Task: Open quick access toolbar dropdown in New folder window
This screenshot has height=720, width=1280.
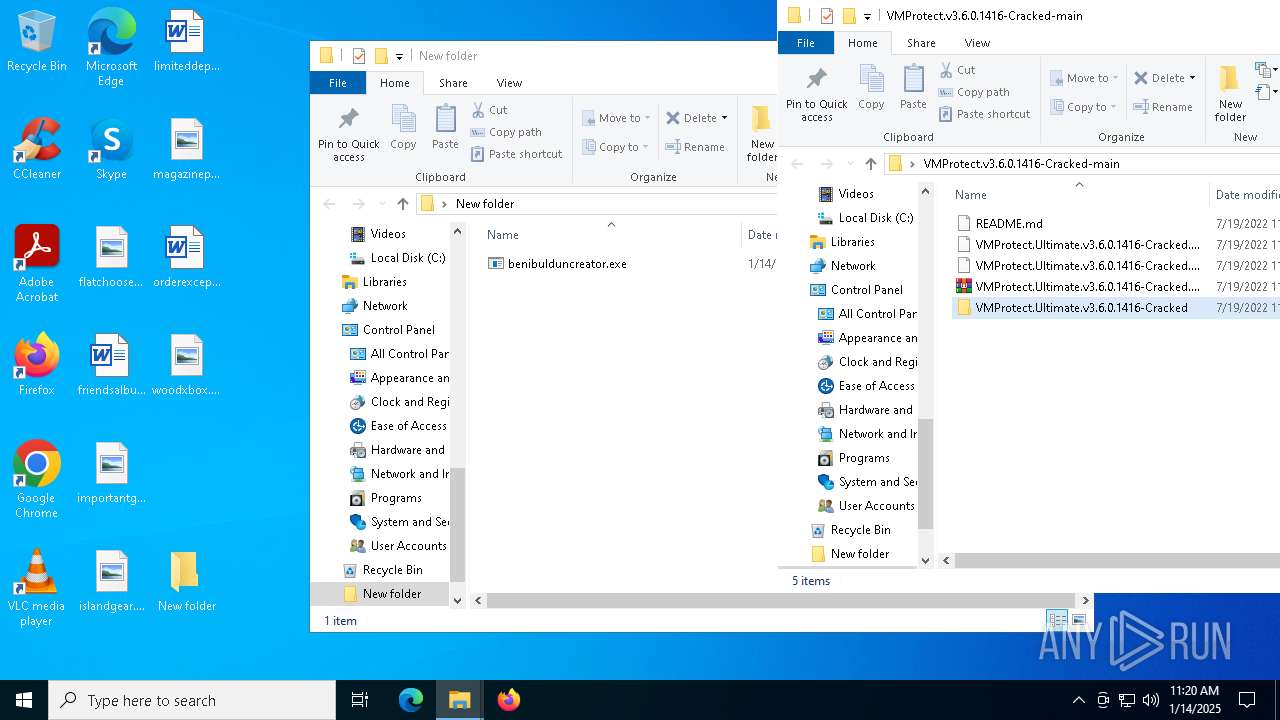Action: click(x=399, y=57)
